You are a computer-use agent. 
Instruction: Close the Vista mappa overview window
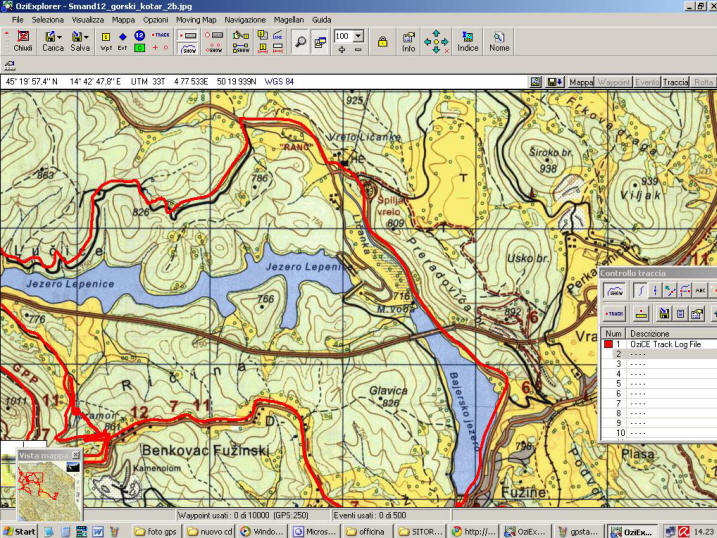tap(76, 455)
